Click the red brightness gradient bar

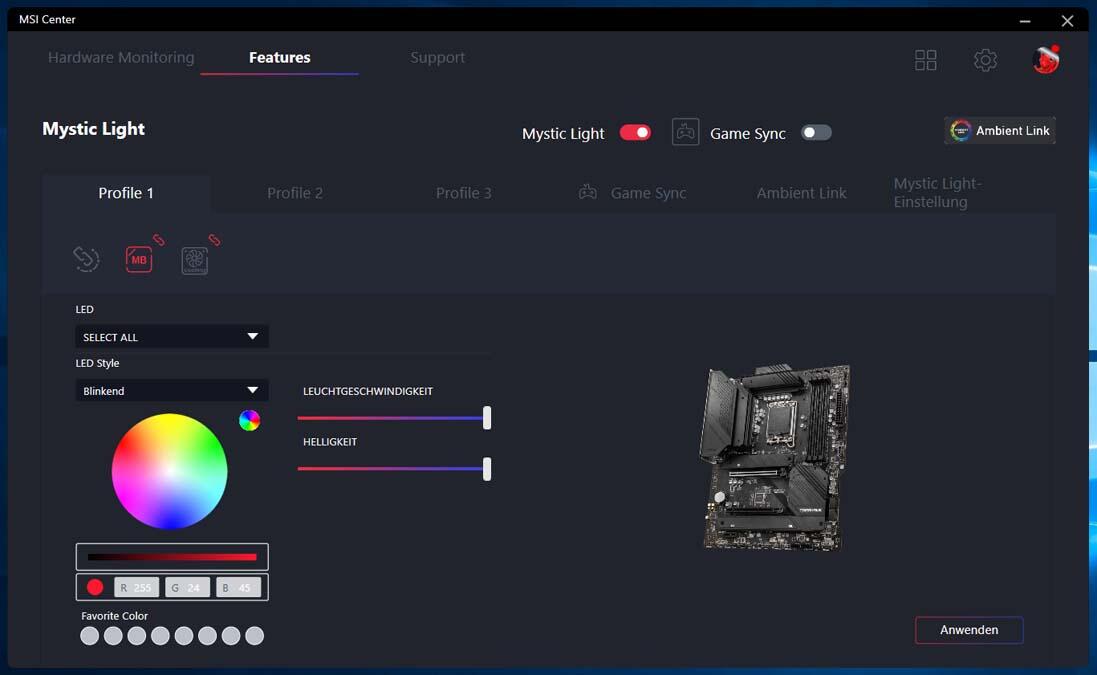click(172, 557)
